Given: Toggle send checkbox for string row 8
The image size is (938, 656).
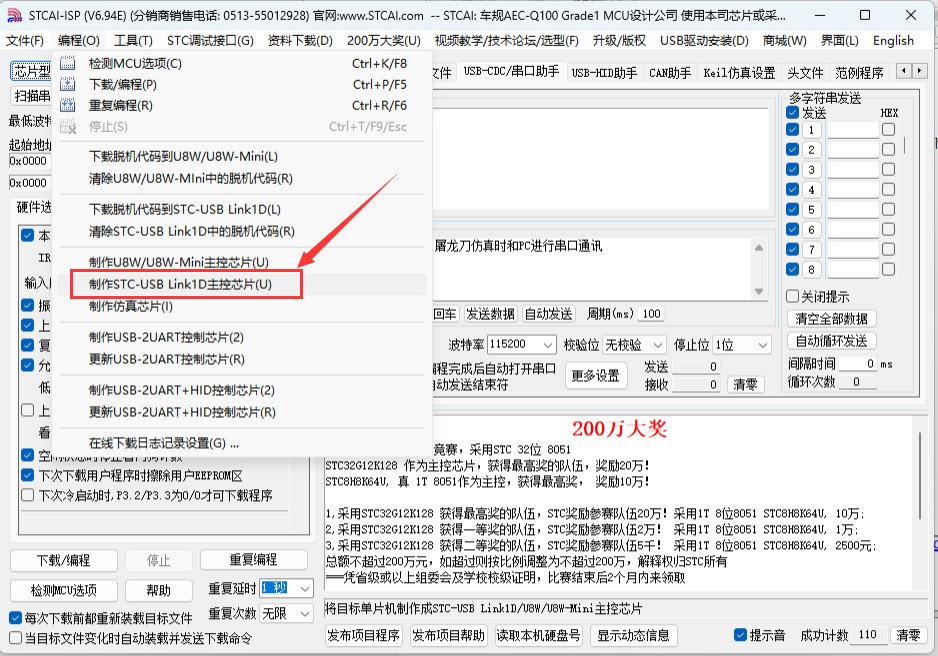Looking at the screenshot, I should pyautogui.click(x=793, y=269).
